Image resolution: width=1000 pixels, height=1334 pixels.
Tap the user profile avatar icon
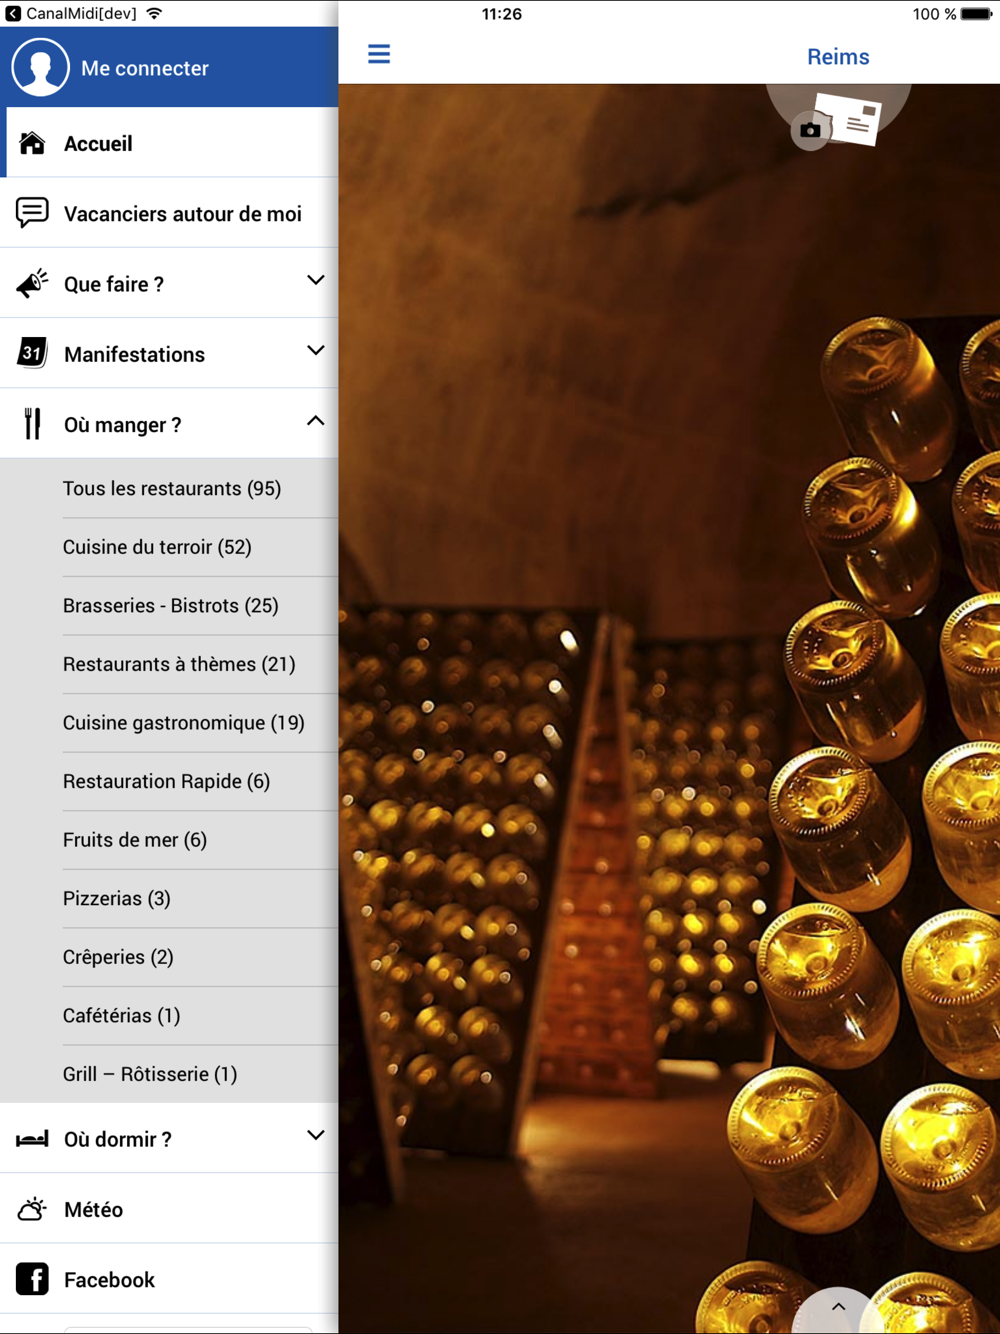[40, 67]
